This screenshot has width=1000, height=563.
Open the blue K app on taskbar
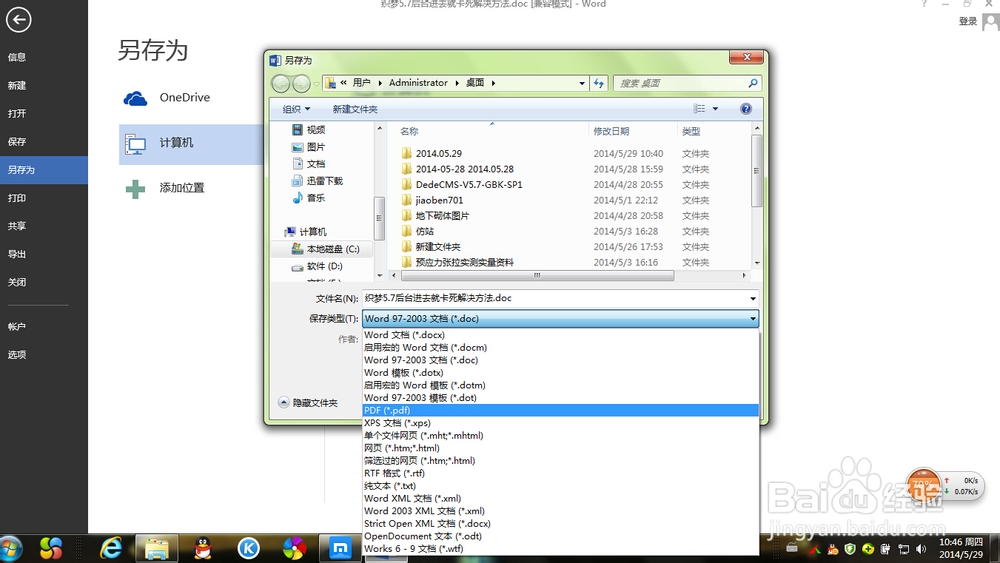click(x=249, y=548)
